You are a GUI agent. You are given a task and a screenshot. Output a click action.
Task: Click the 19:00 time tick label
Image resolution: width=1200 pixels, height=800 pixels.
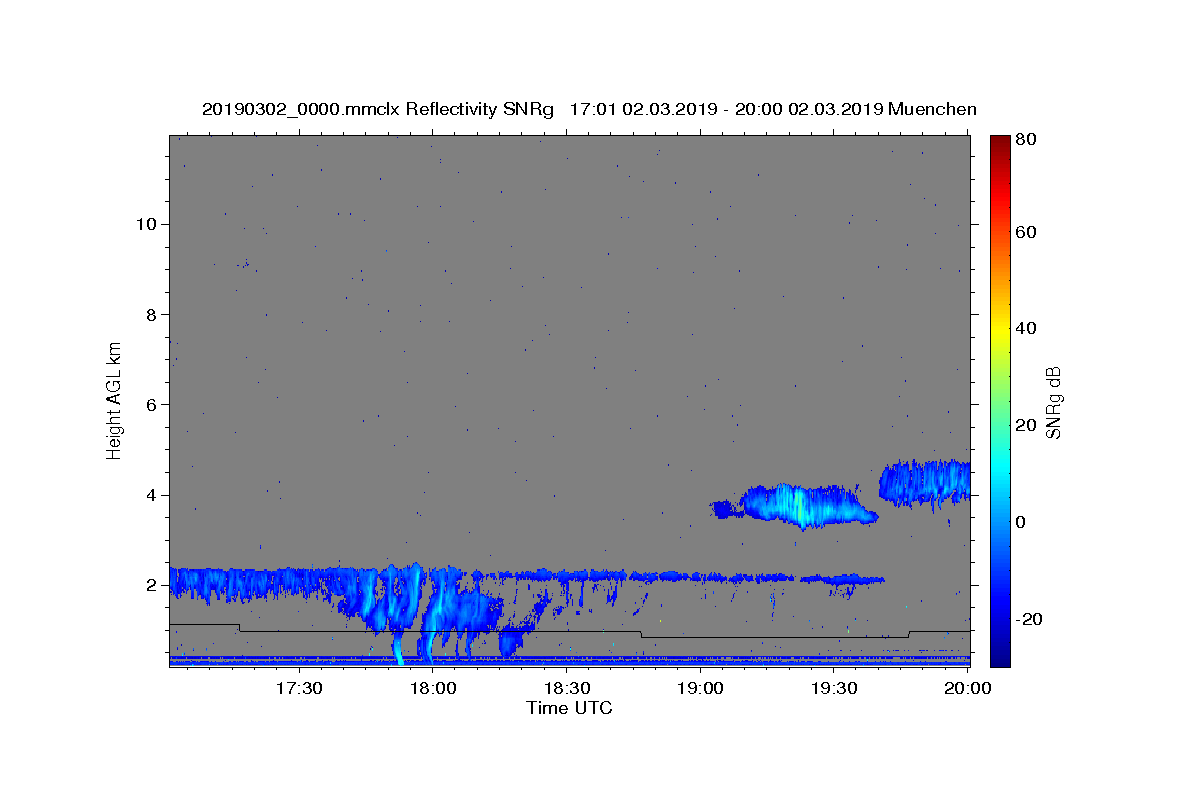701,688
